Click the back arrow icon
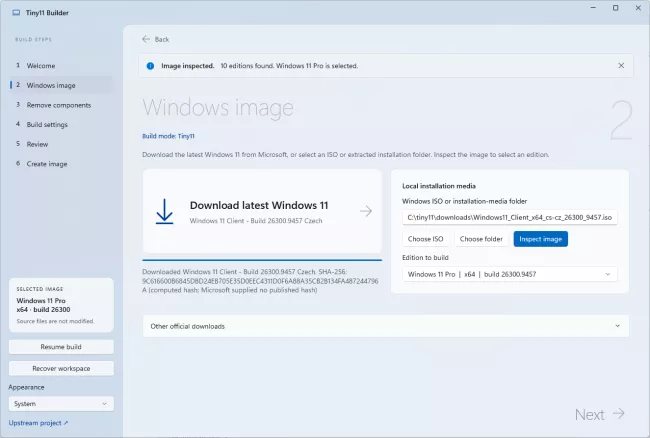 click(146, 39)
